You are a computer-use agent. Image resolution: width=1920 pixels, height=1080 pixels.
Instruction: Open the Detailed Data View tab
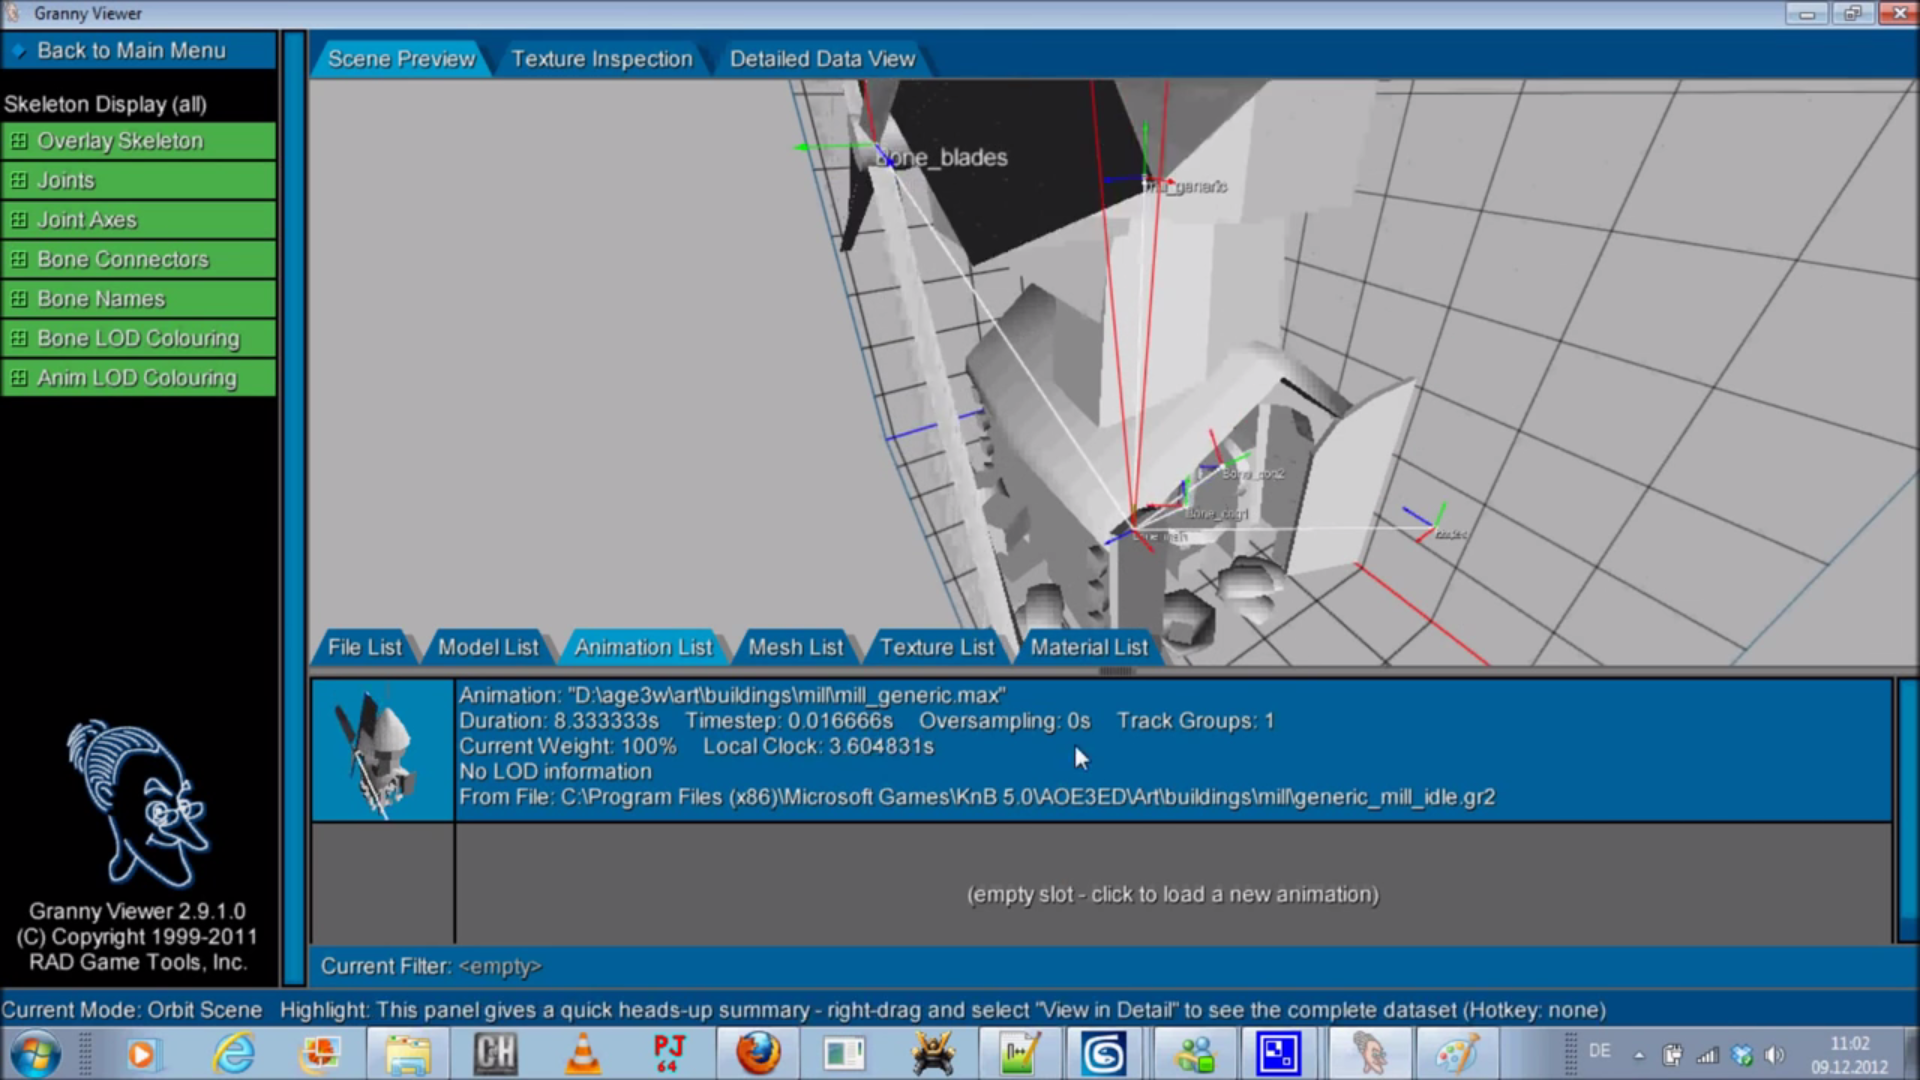(821, 59)
